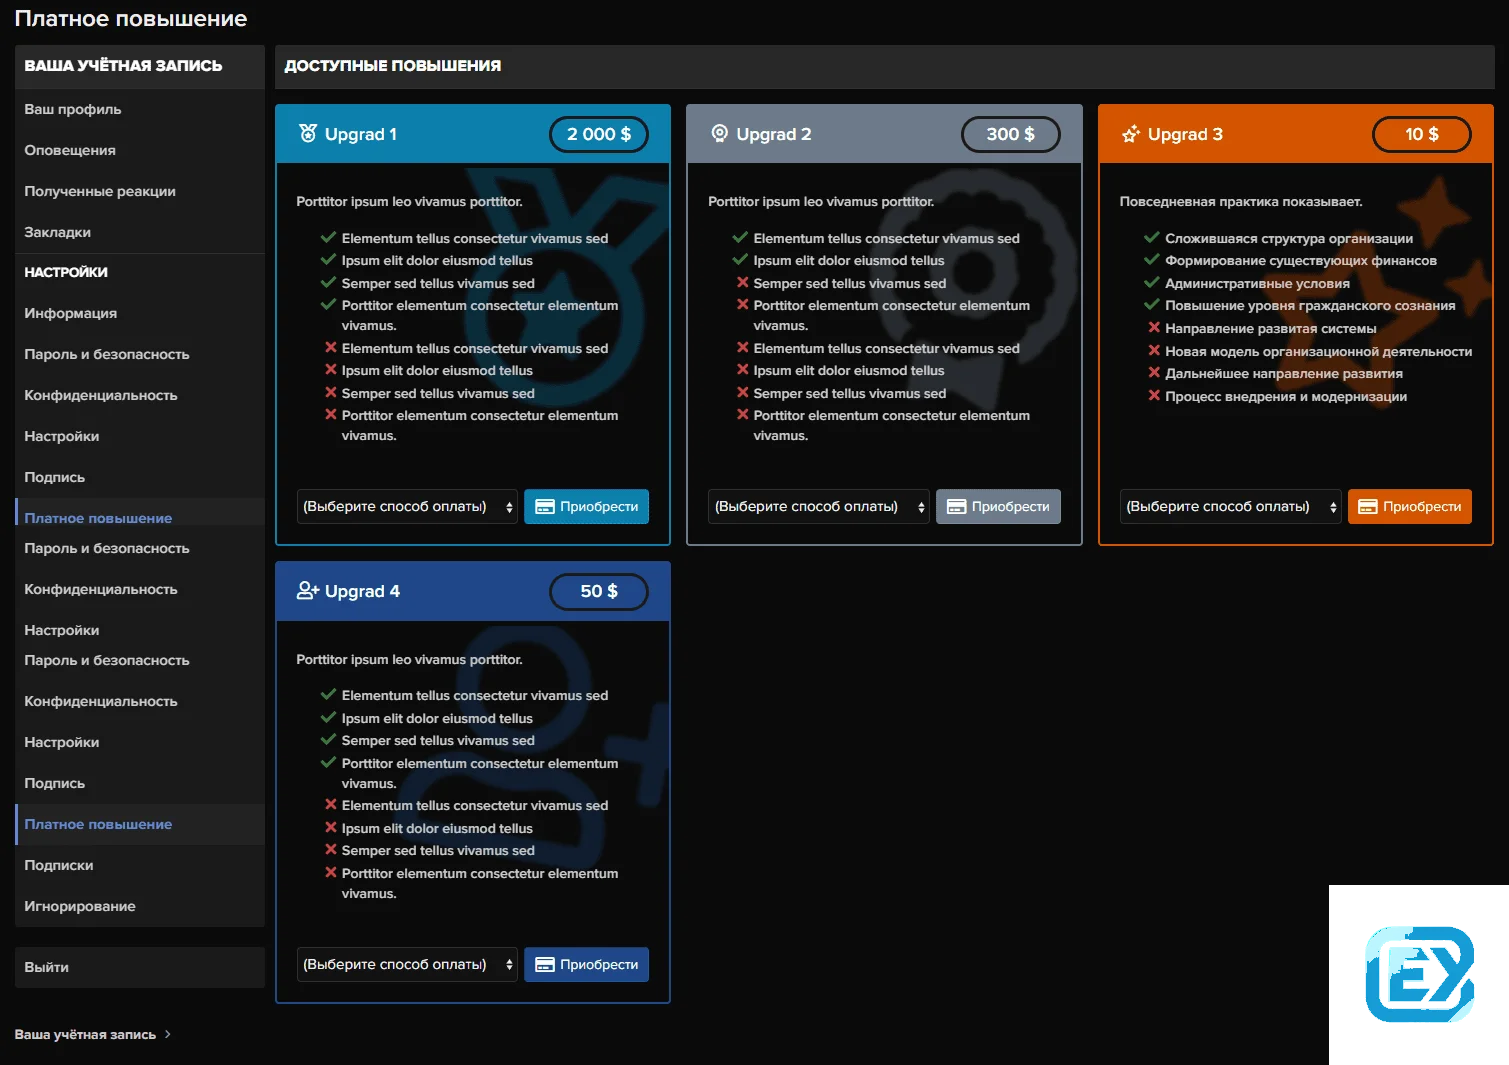This screenshot has height=1065, width=1509.
Task: Open Оповещения from the sidebar
Action: [69, 150]
